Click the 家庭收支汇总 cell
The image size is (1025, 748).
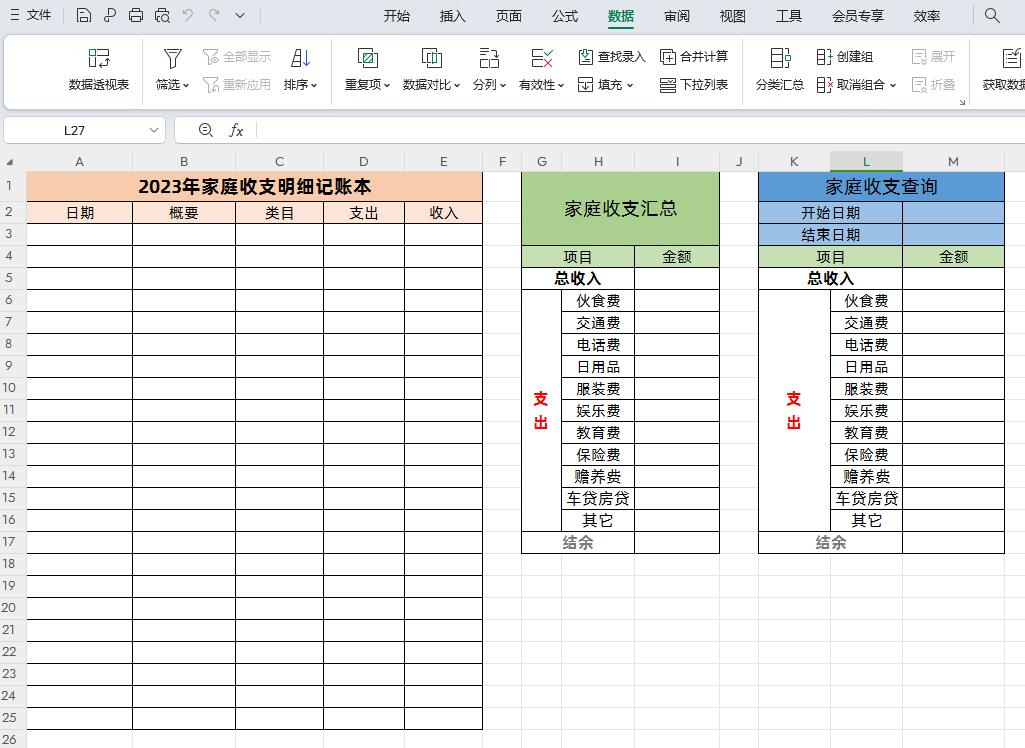[x=620, y=209]
